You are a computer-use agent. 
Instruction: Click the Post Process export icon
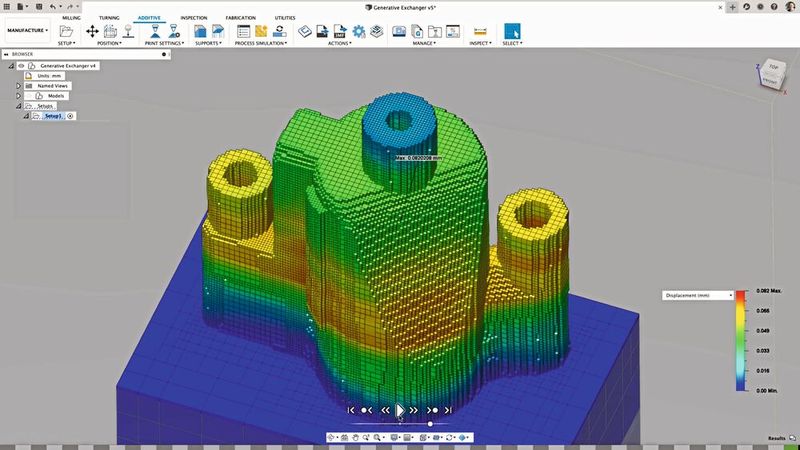[x=322, y=31]
